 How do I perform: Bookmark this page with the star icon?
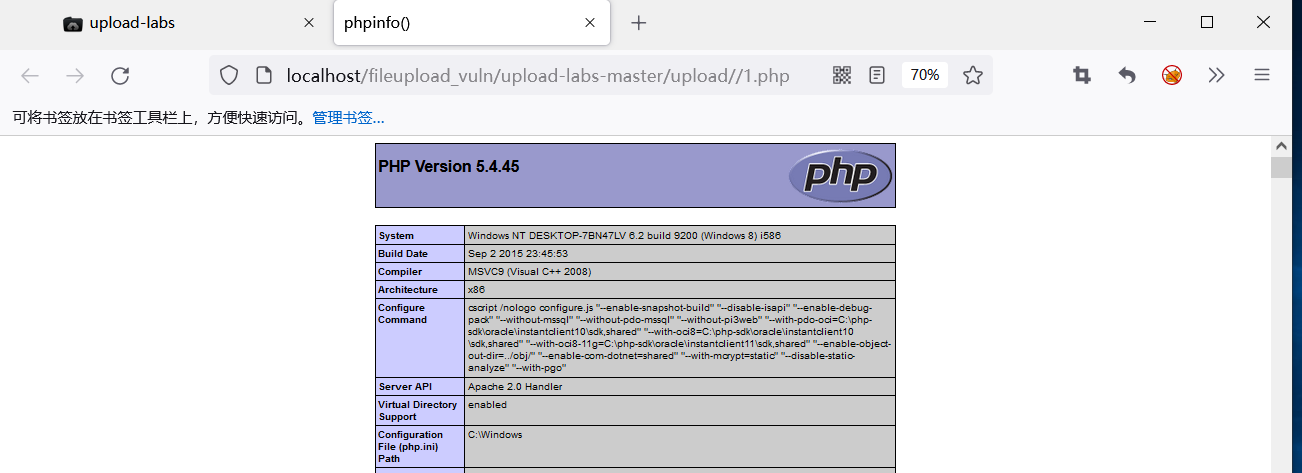(972, 75)
